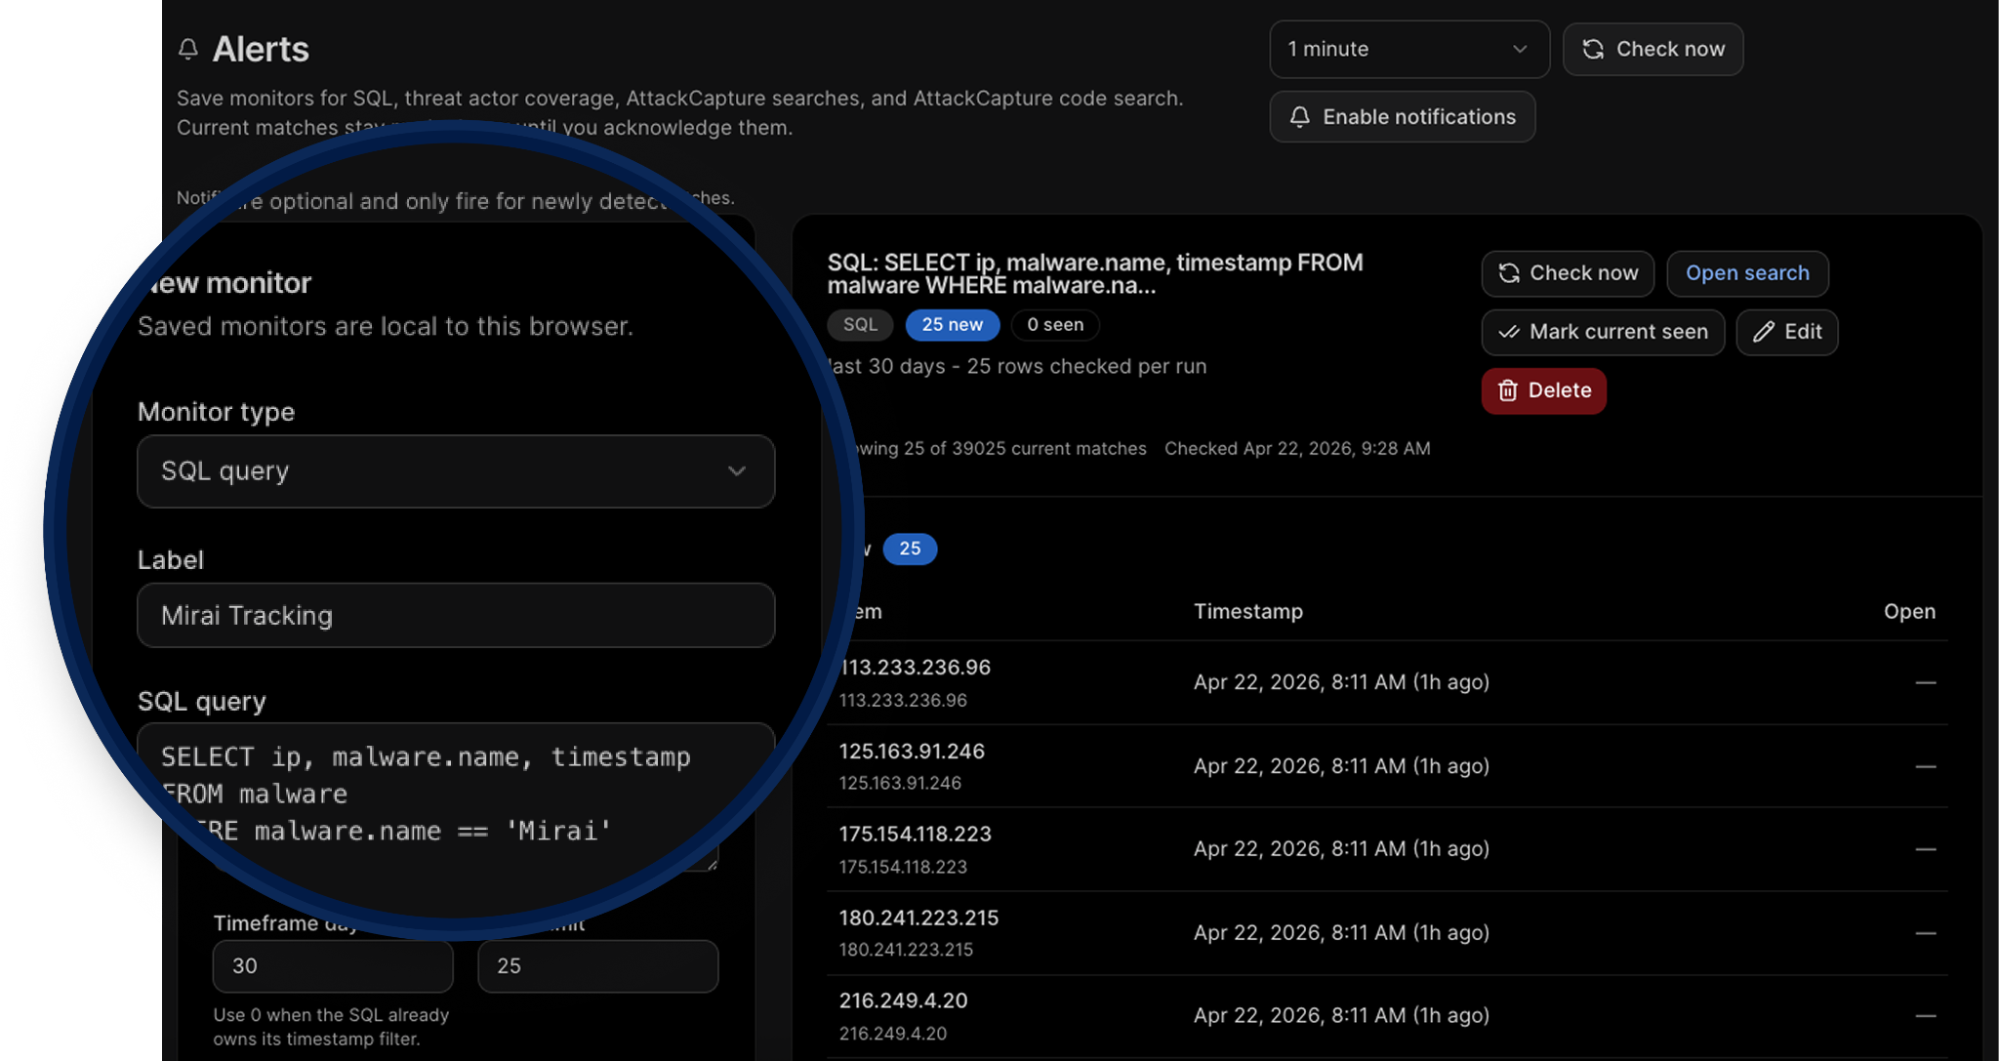Select row 113.233.236.96
This screenshot has height=1061, width=1999.
1387,683
